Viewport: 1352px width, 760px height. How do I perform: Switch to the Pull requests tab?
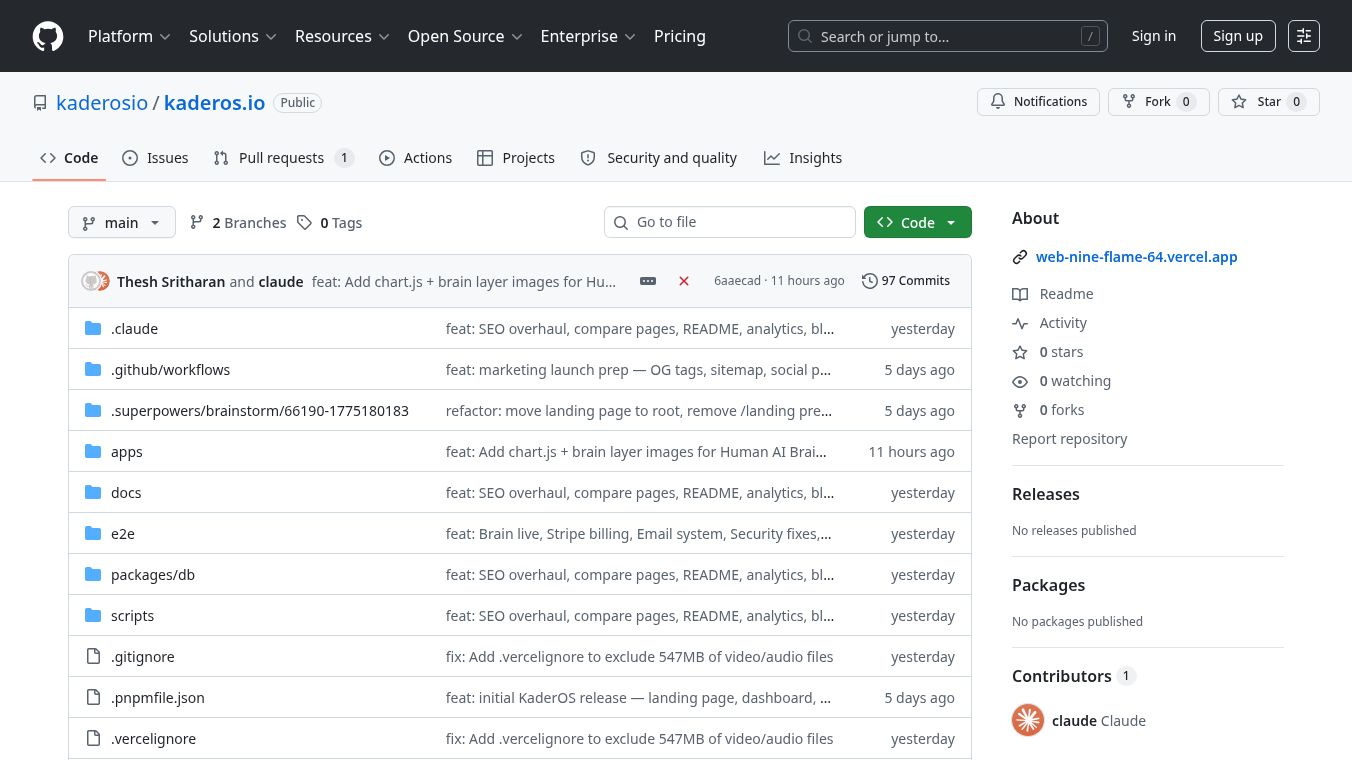coord(283,158)
